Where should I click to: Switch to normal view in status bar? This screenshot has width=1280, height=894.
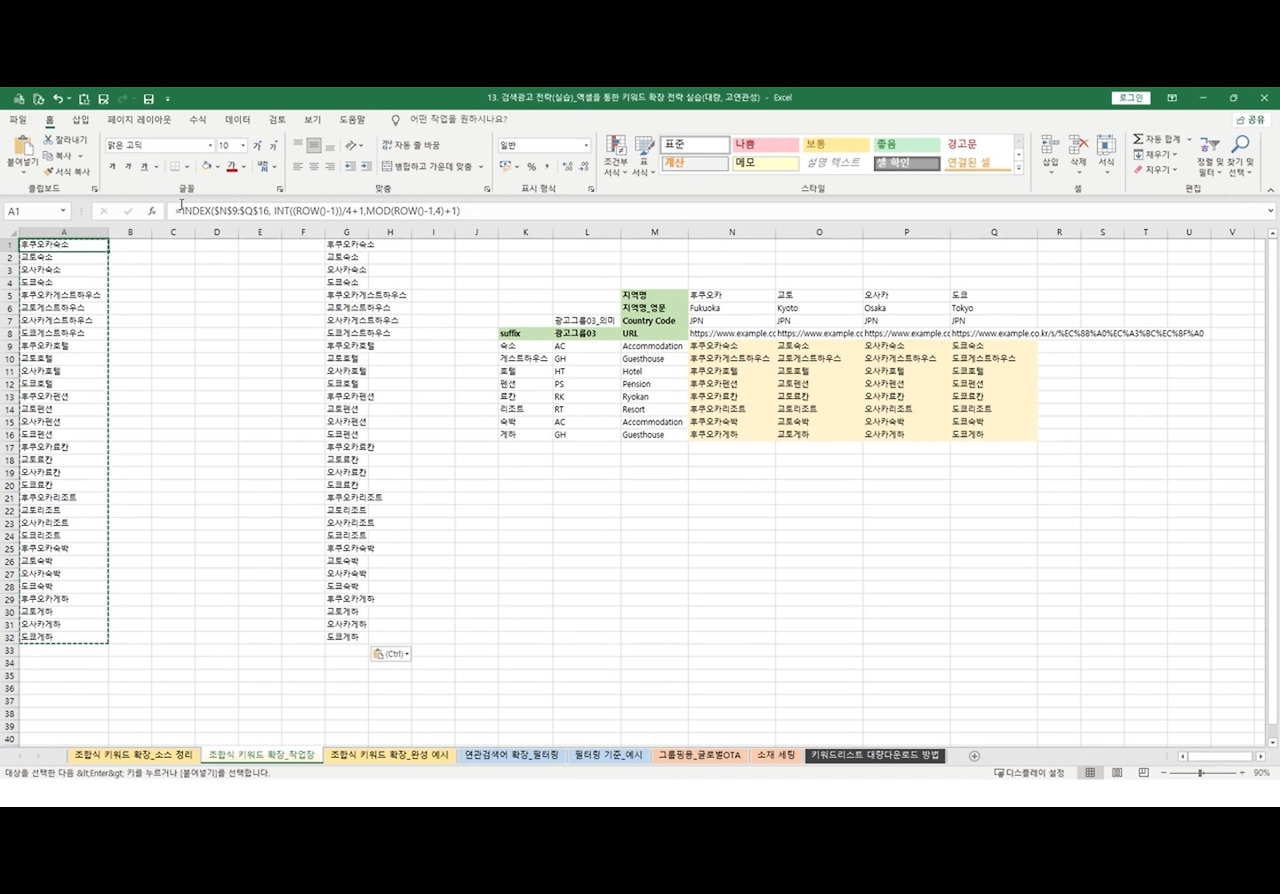(1090, 773)
